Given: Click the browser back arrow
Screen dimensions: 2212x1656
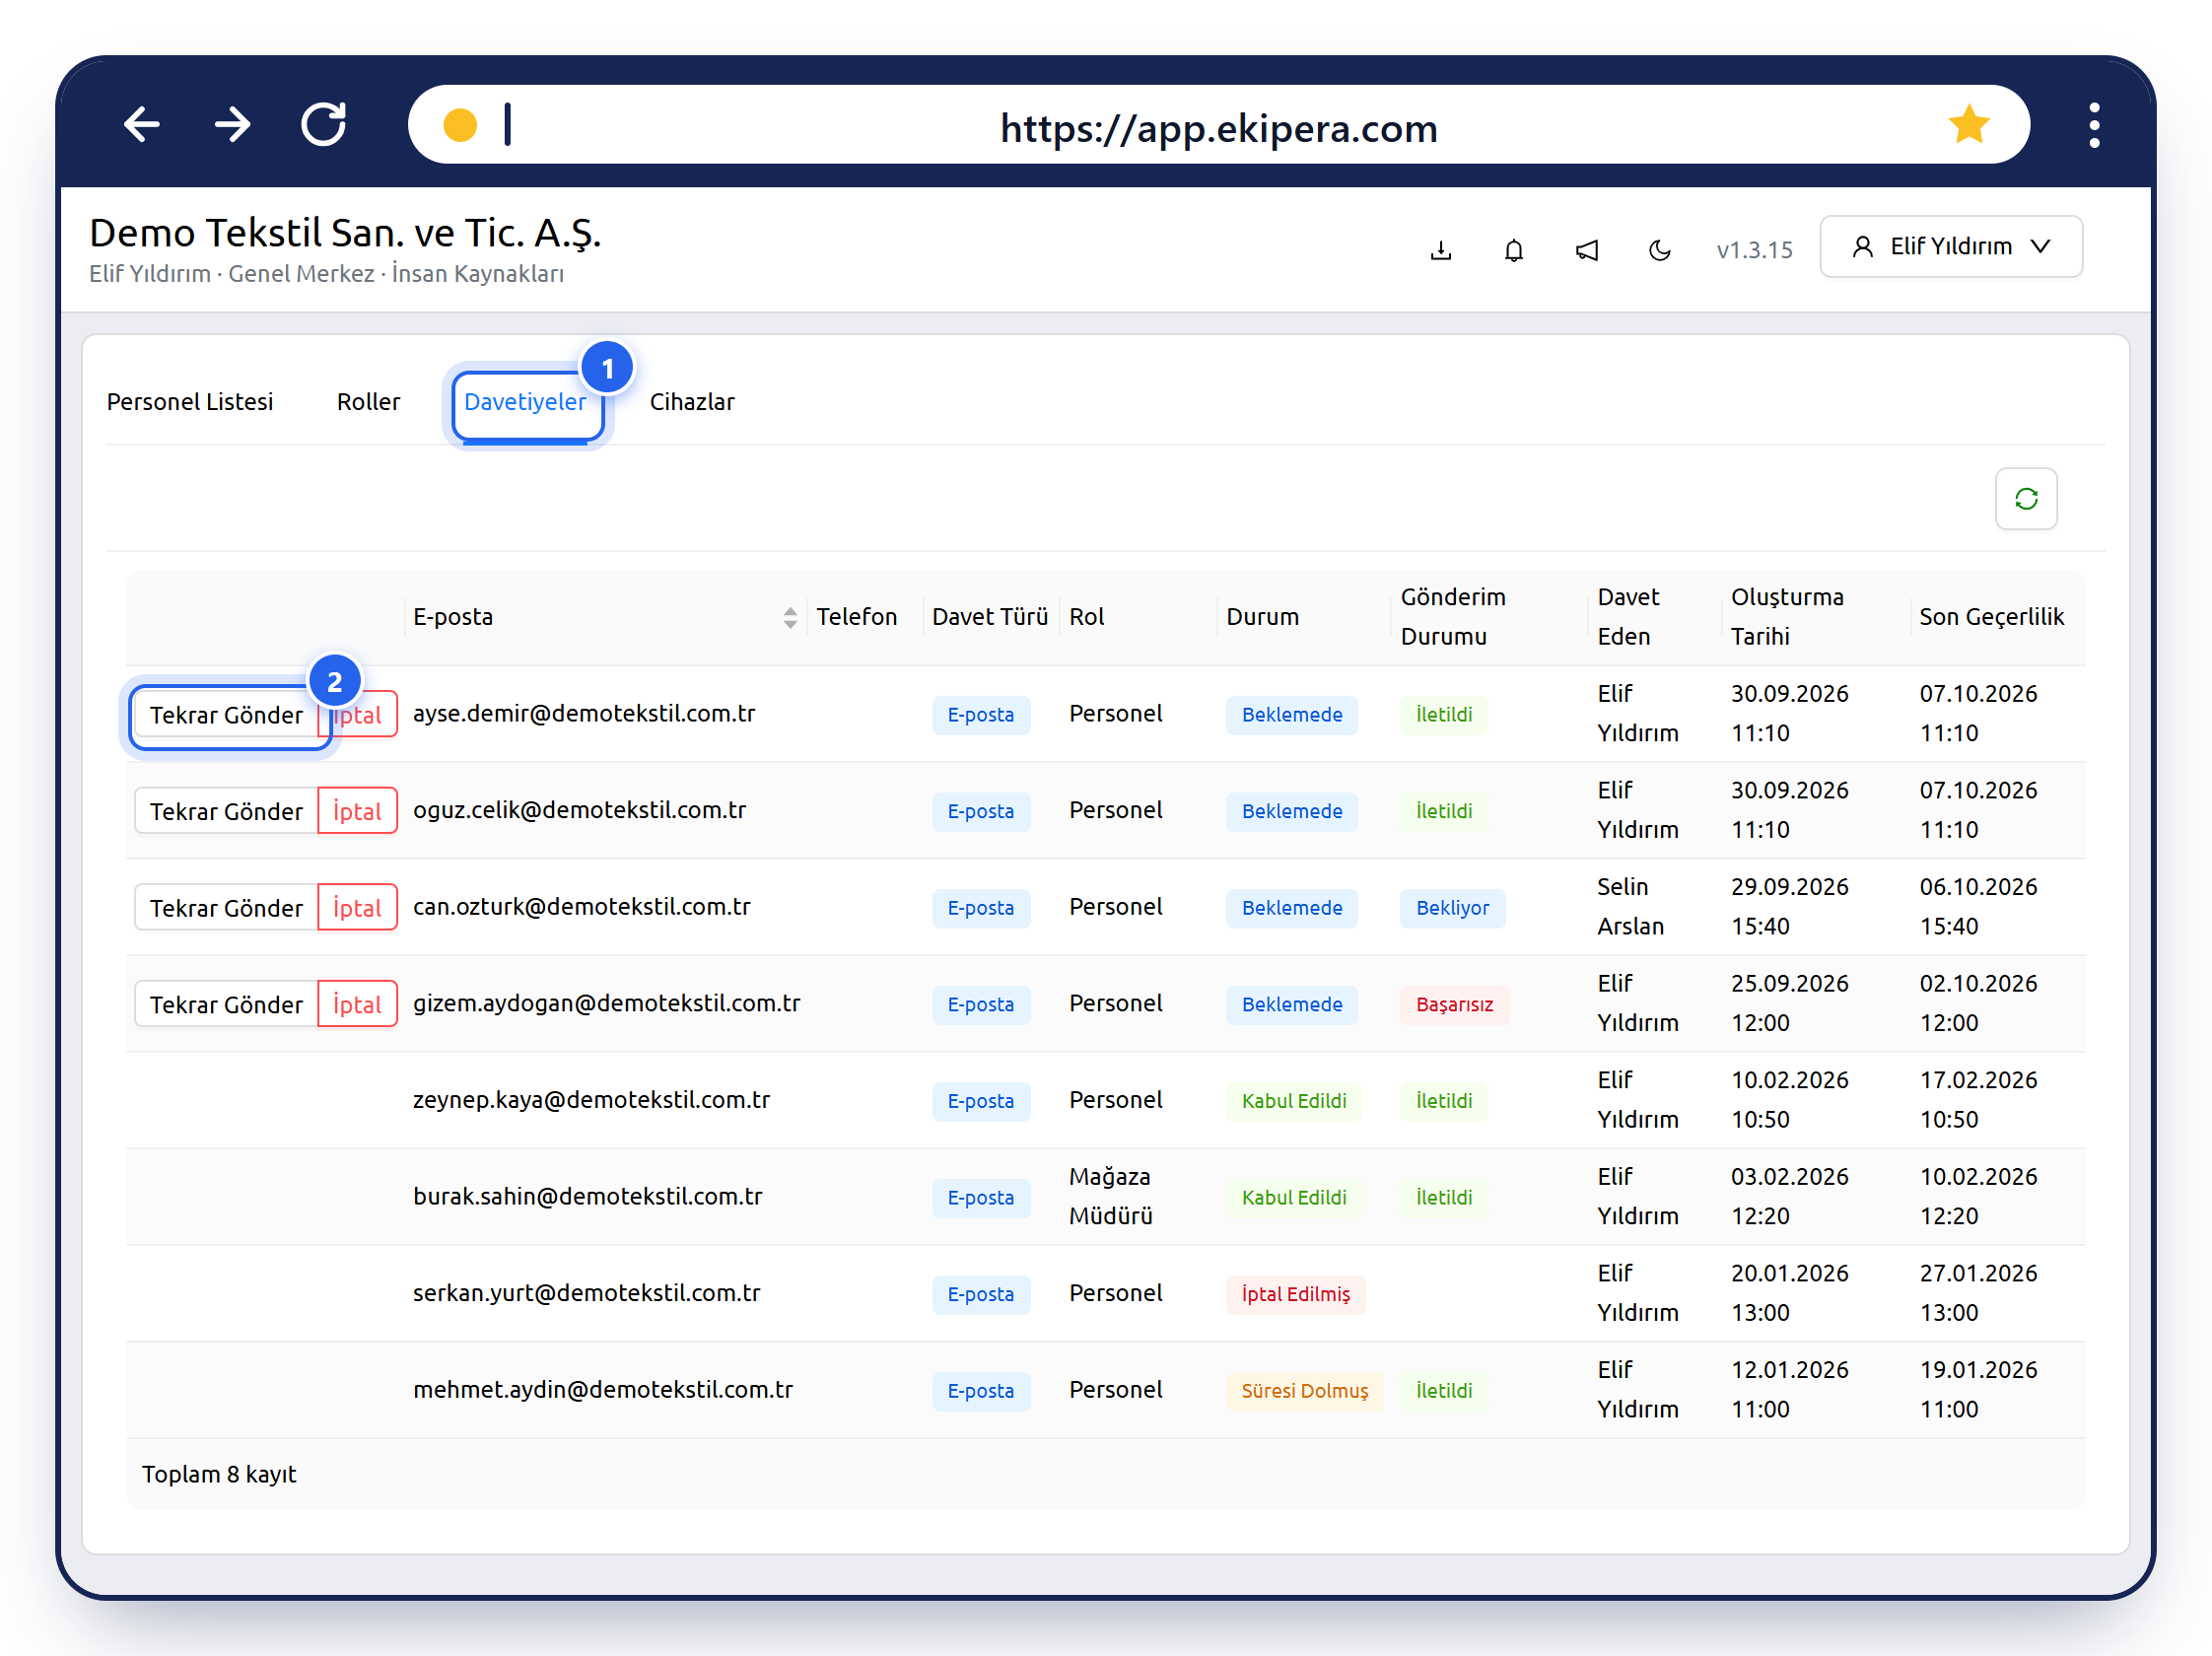Looking at the screenshot, I should click(x=142, y=125).
